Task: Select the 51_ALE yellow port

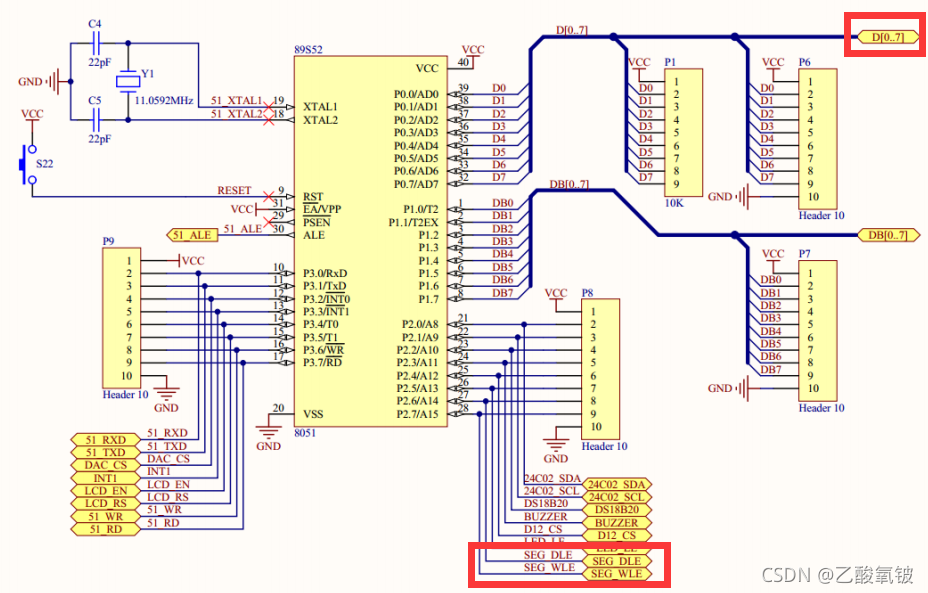Action: pyautogui.click(x=192, y=235)
